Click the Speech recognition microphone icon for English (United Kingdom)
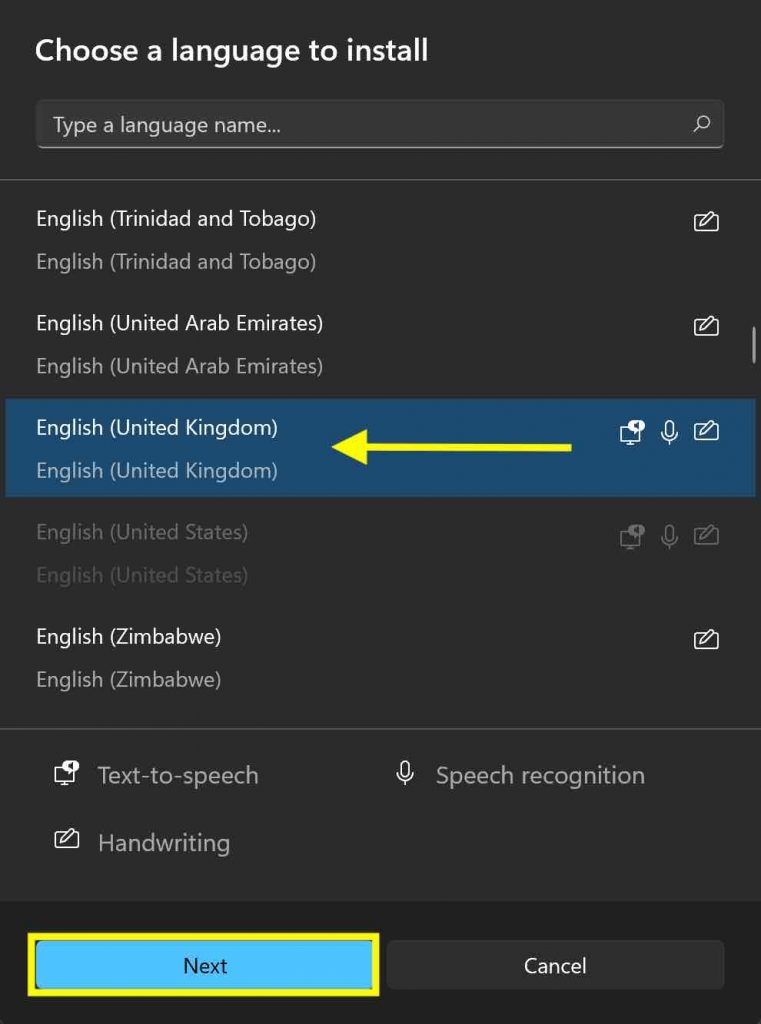Screen dimensions: 761x1024 [668, 432]
